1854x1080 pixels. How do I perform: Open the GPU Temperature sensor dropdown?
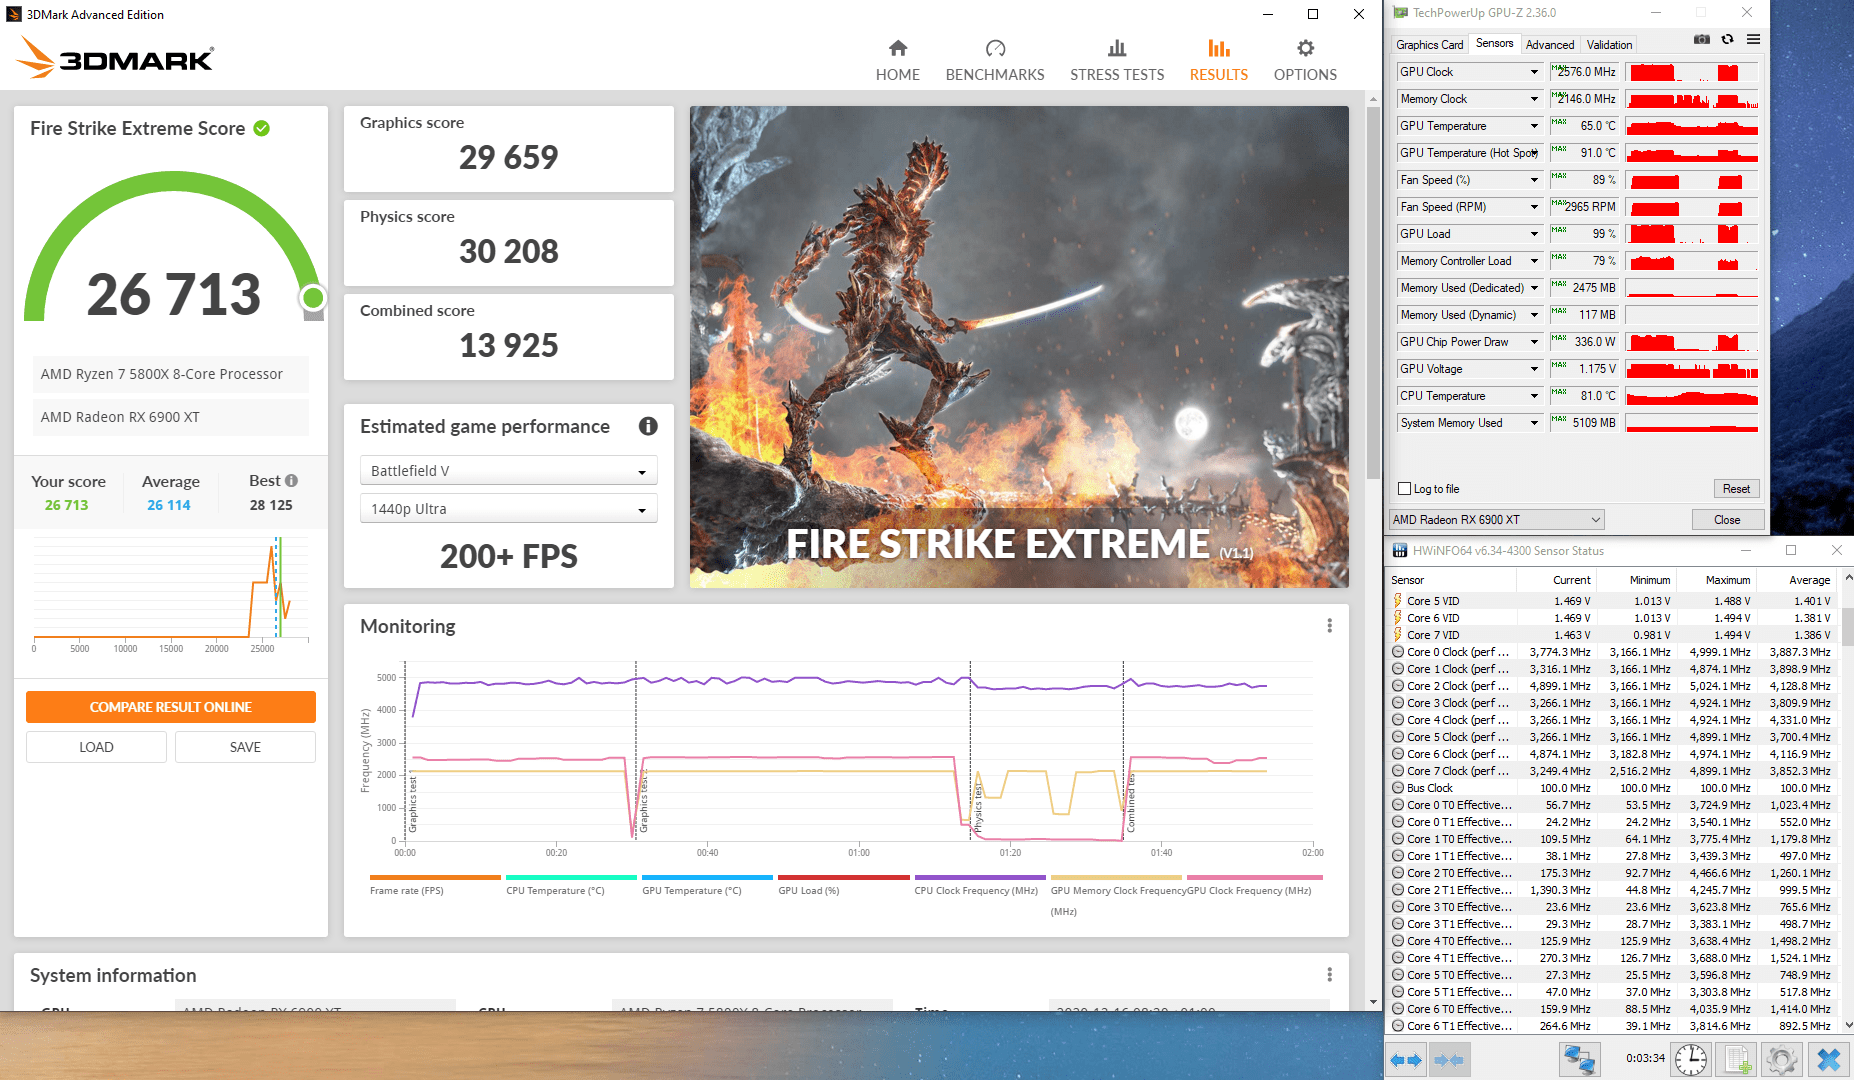pos(1534,126)
